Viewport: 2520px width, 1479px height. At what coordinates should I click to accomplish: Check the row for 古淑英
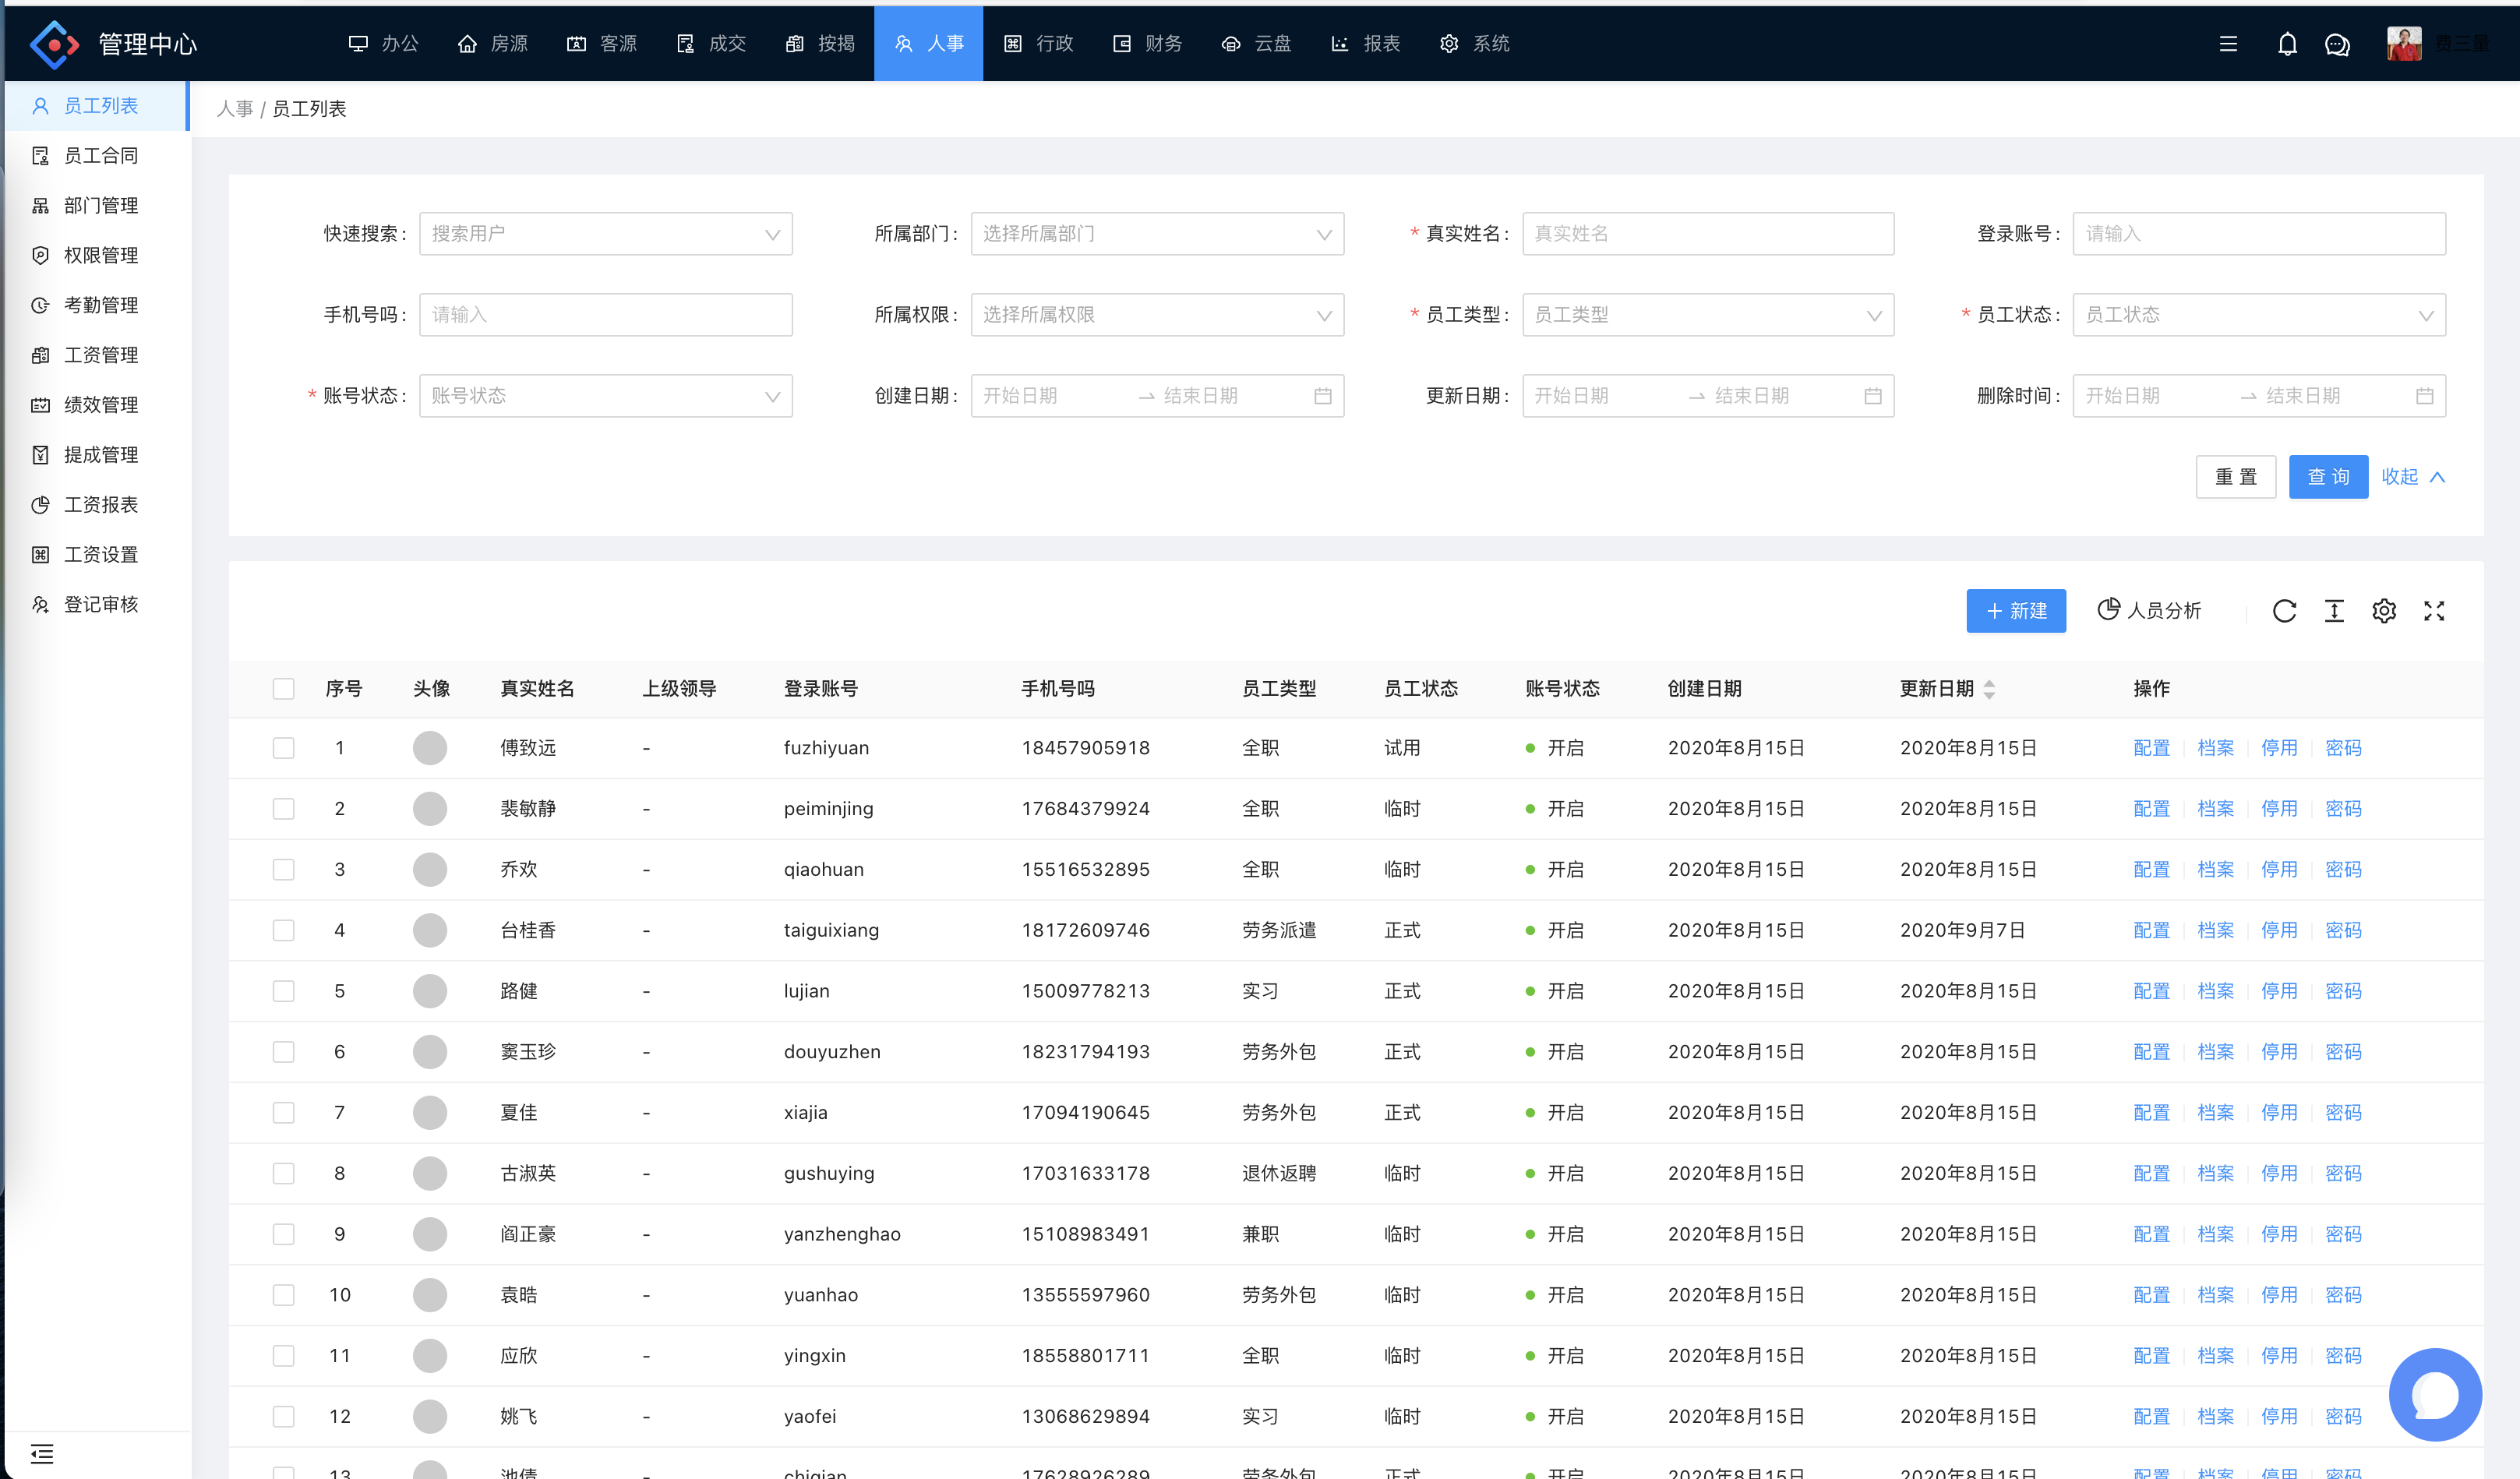284,1173
